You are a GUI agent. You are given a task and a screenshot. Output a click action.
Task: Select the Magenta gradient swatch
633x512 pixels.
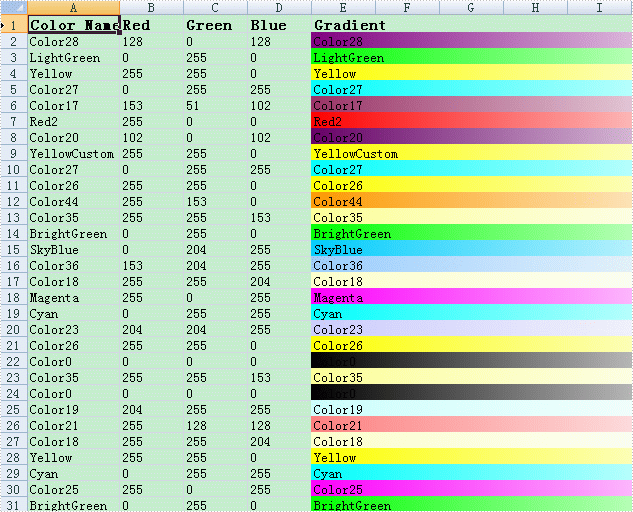click(x=470, y=298)
